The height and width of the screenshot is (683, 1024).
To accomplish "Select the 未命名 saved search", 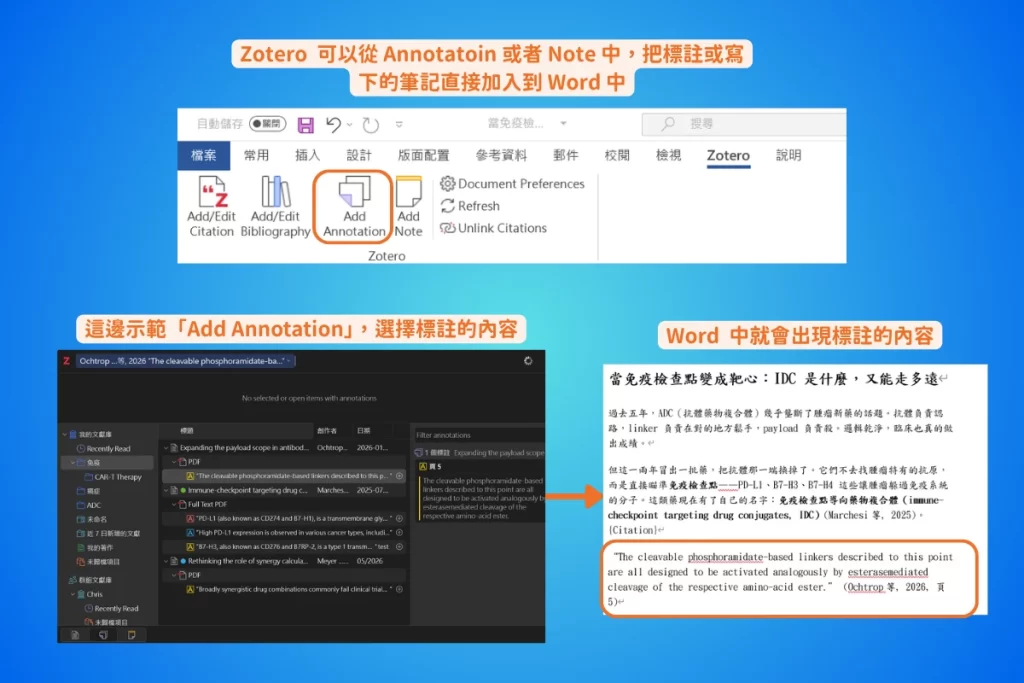I will (x=91, y=519).
